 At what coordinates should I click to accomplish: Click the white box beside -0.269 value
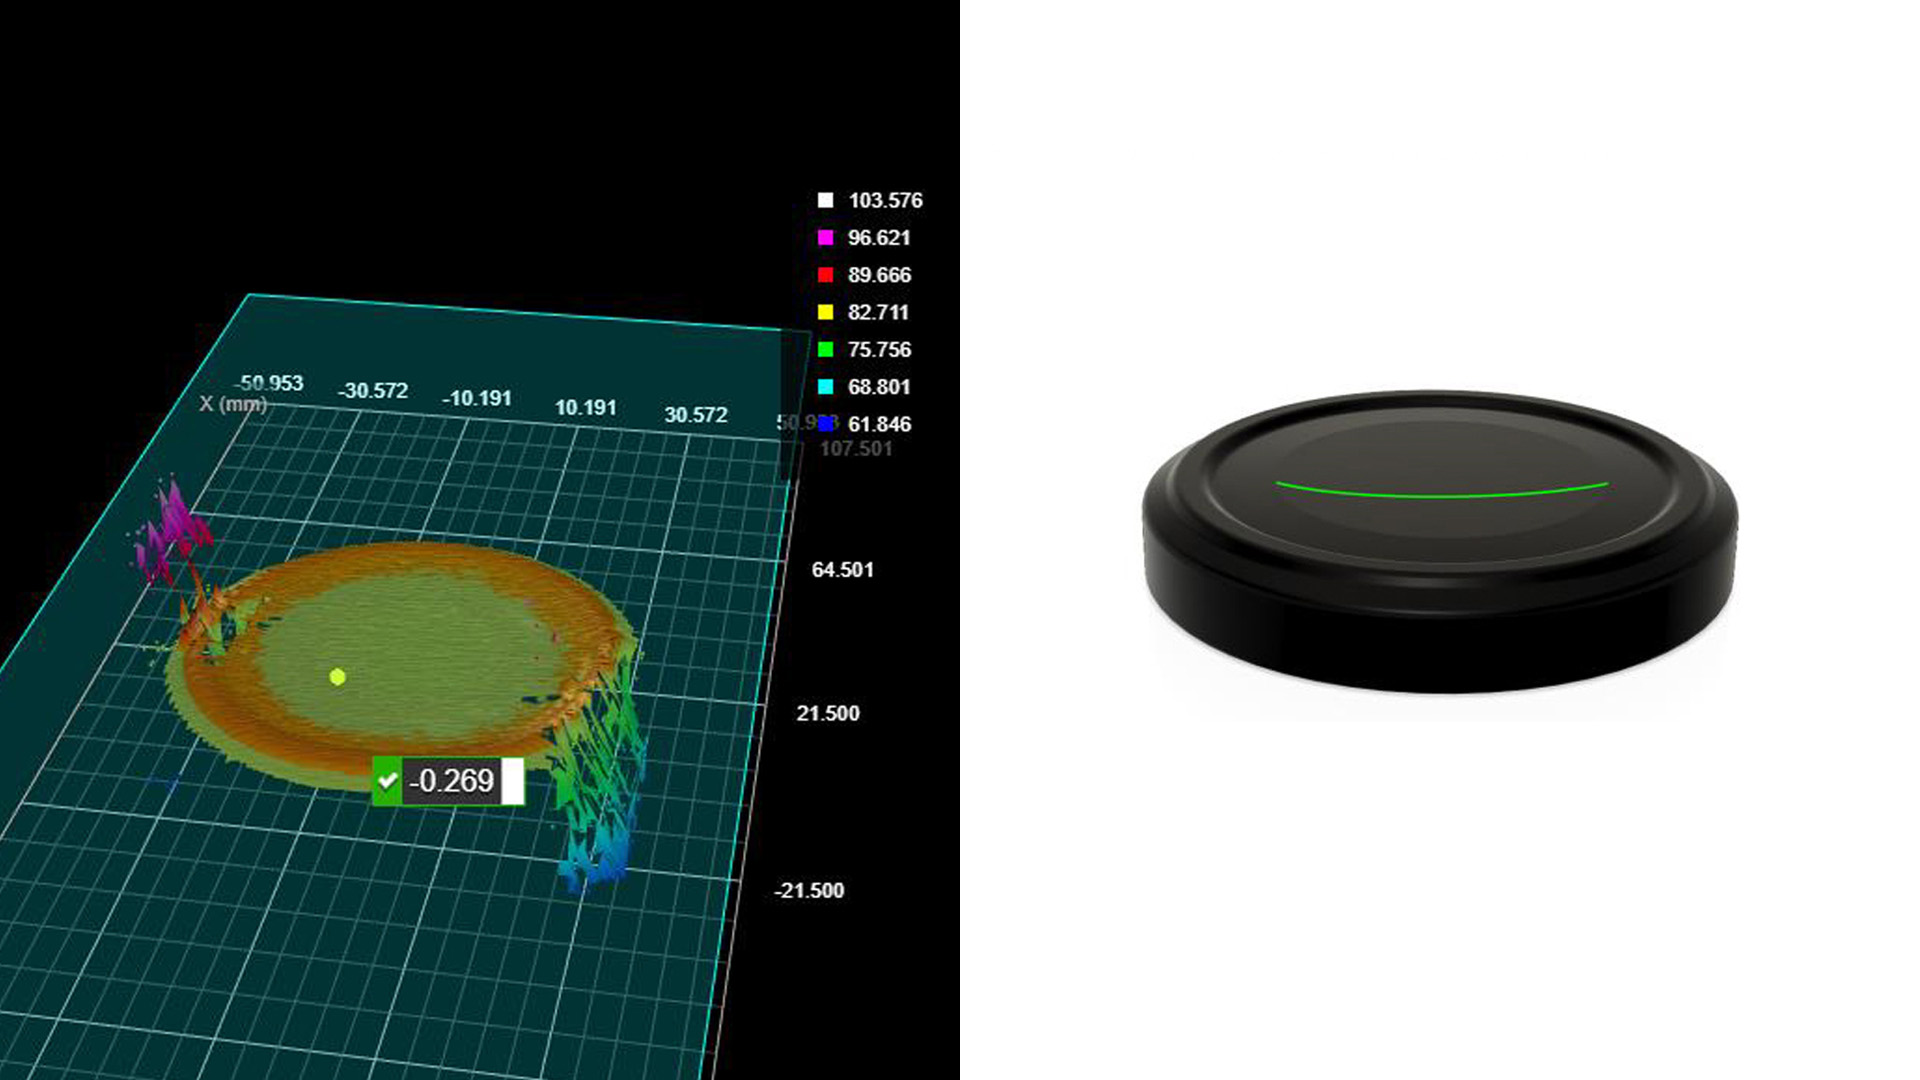[512, 781]
